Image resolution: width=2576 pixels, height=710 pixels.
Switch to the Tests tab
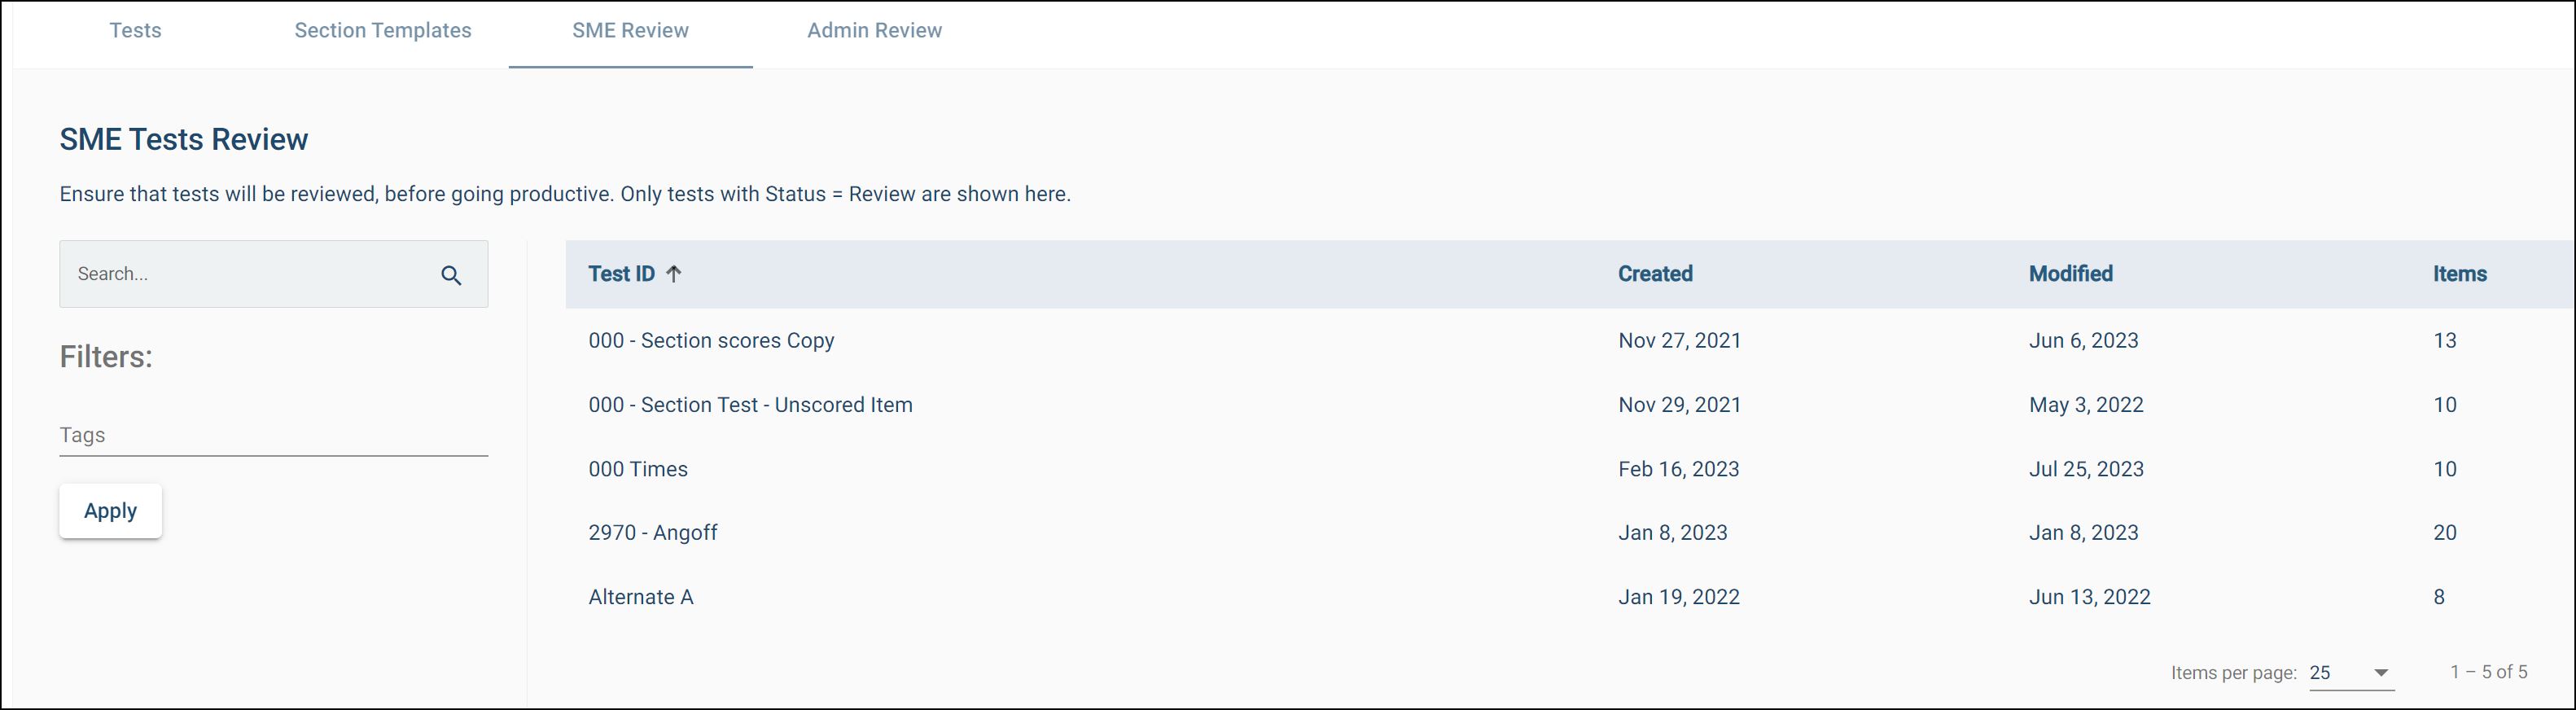click(135, 31)
